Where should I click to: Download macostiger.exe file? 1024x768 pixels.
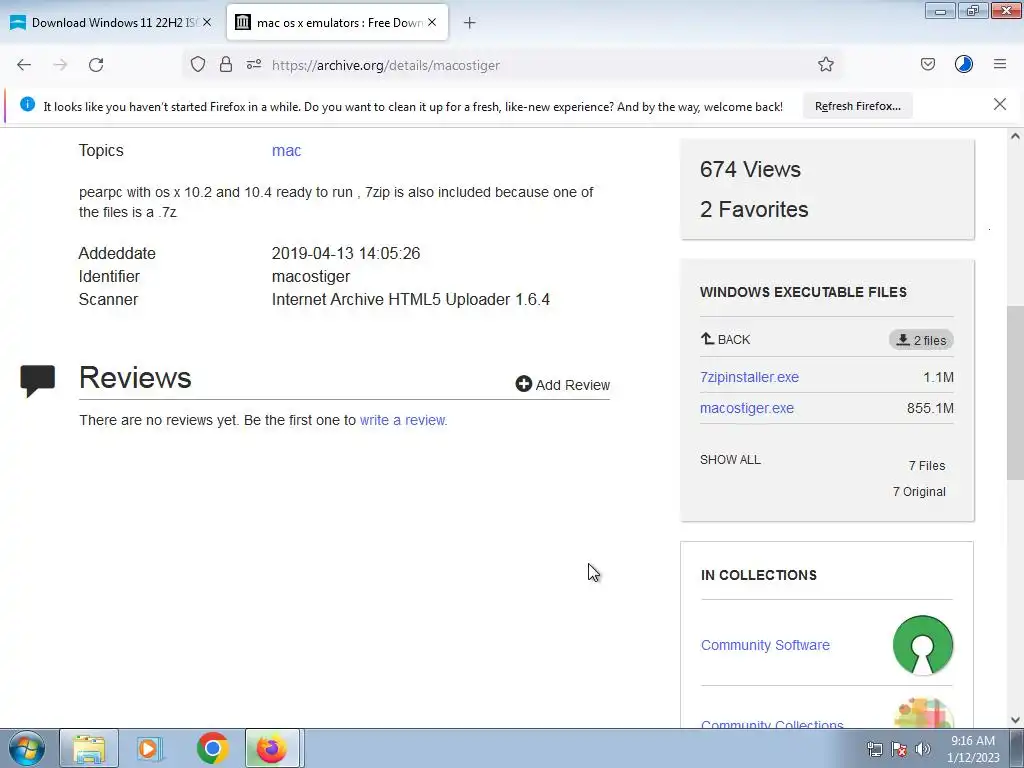[x=747, y=408]
